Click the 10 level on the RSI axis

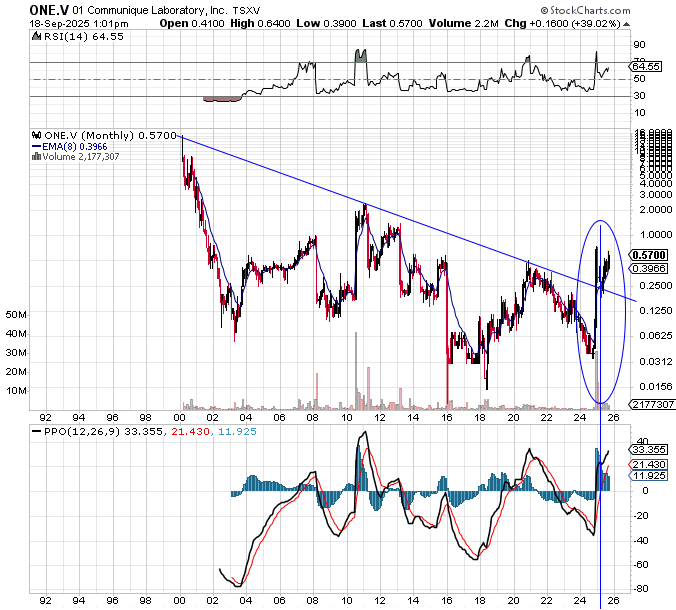(x=639, y=113)
